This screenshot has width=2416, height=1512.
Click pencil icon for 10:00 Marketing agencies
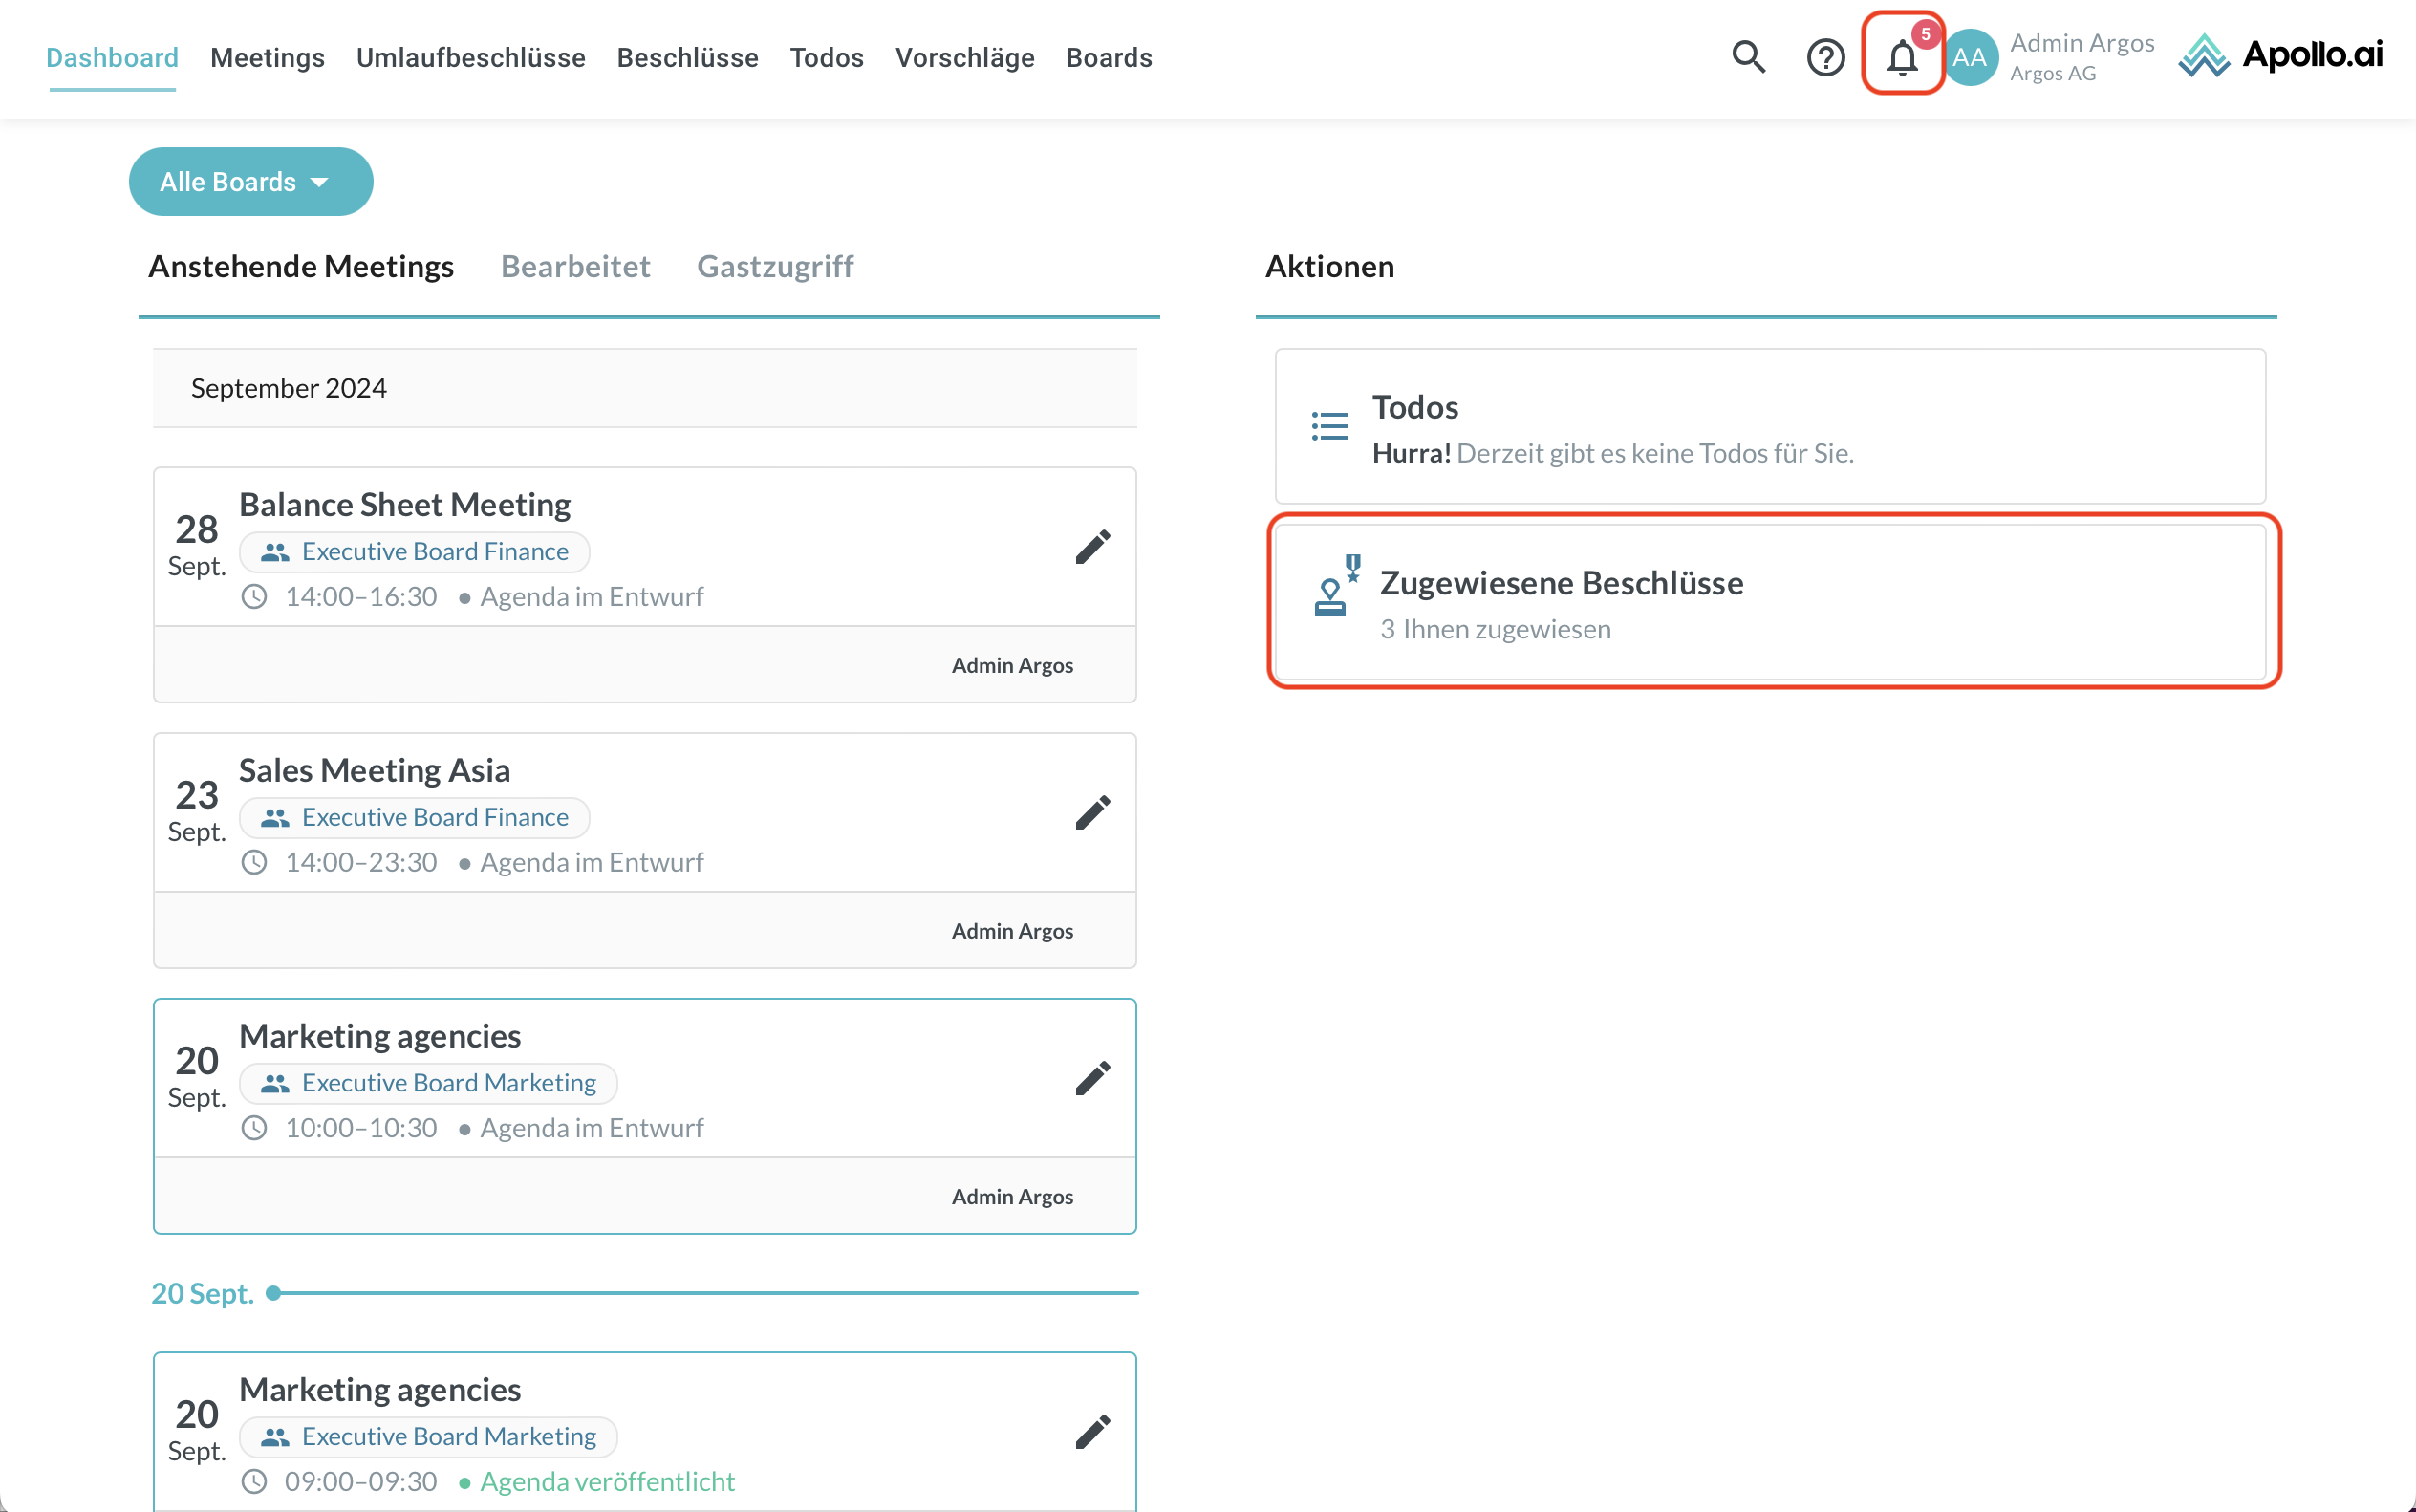(x=1092, y=1079)
